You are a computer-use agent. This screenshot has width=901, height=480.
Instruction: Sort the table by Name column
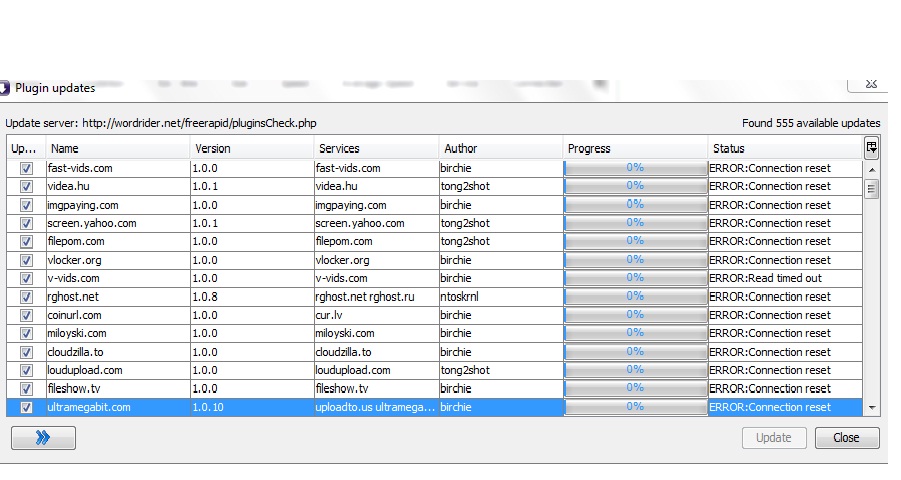point(117,149)
